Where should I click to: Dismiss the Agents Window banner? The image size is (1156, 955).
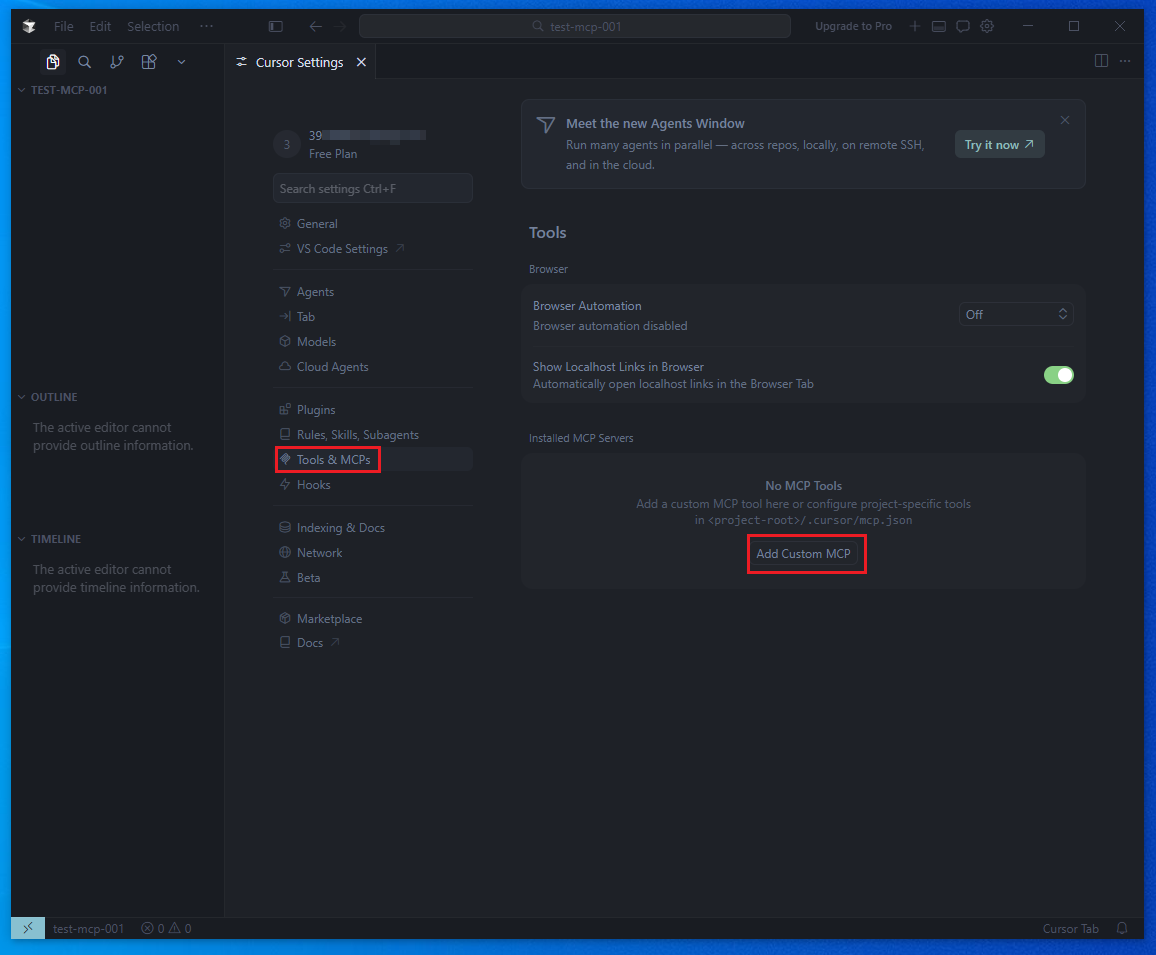coord(1065,120)
